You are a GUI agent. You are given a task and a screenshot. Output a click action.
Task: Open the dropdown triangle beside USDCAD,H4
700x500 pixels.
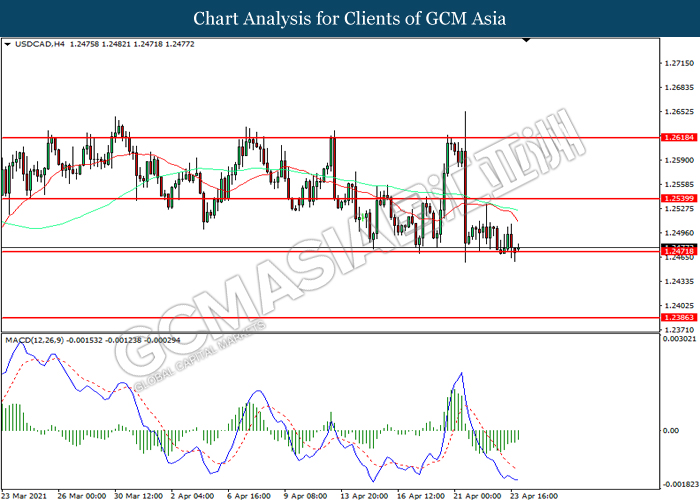[x=7, y=45]
